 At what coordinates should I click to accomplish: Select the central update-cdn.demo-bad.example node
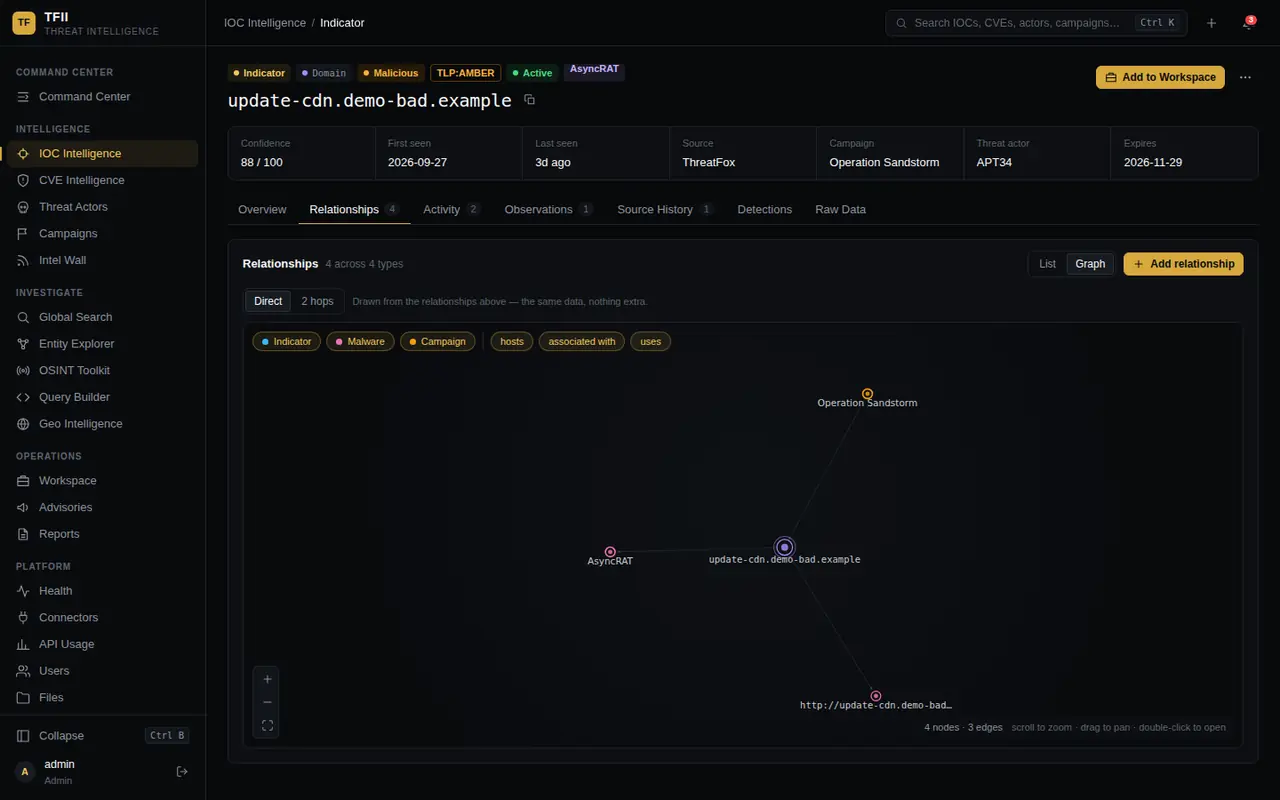[784, 547]
